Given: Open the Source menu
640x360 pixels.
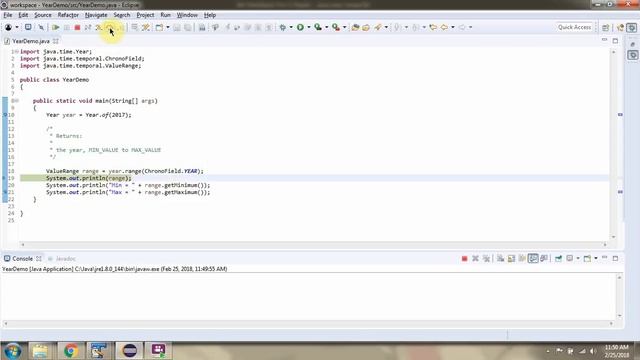Looking at the screenshot, I should [x=43, y=15].
